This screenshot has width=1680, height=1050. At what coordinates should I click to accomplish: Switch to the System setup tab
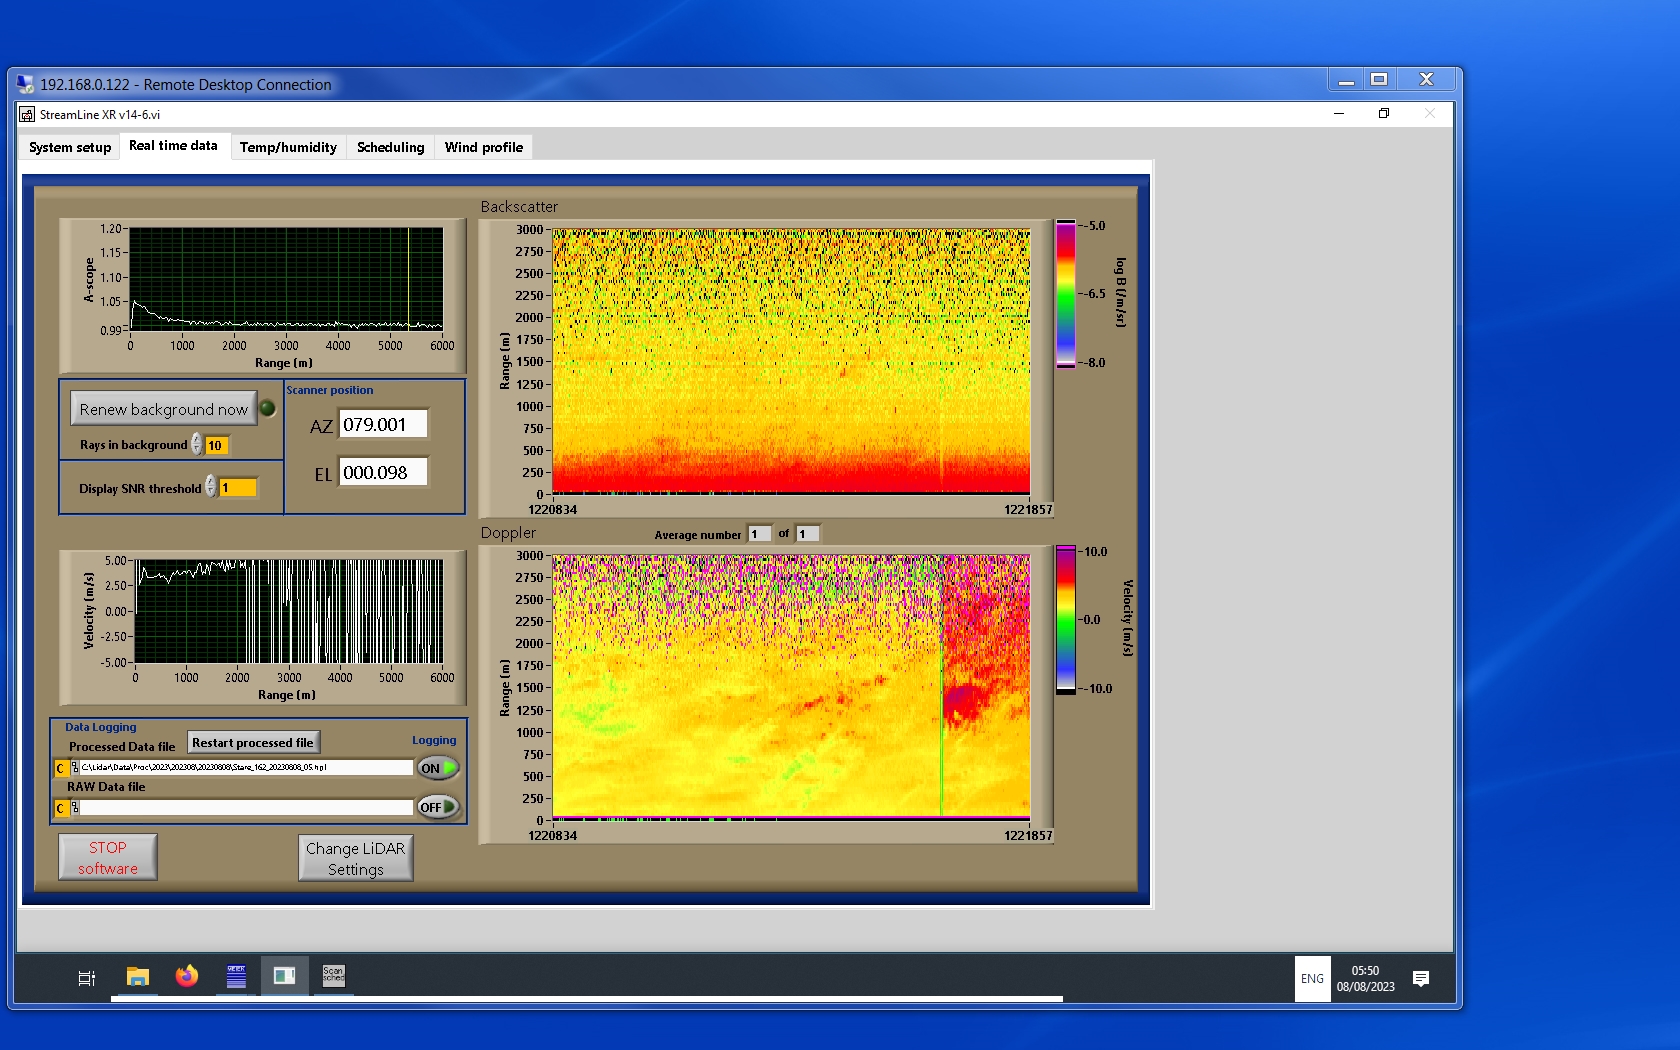click(x=70, y=147)
